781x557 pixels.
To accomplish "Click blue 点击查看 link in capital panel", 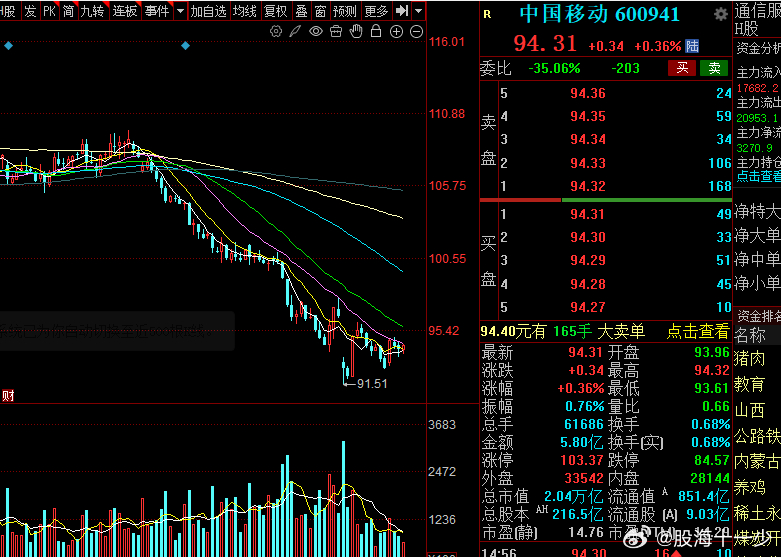I will tap(759, 176).
